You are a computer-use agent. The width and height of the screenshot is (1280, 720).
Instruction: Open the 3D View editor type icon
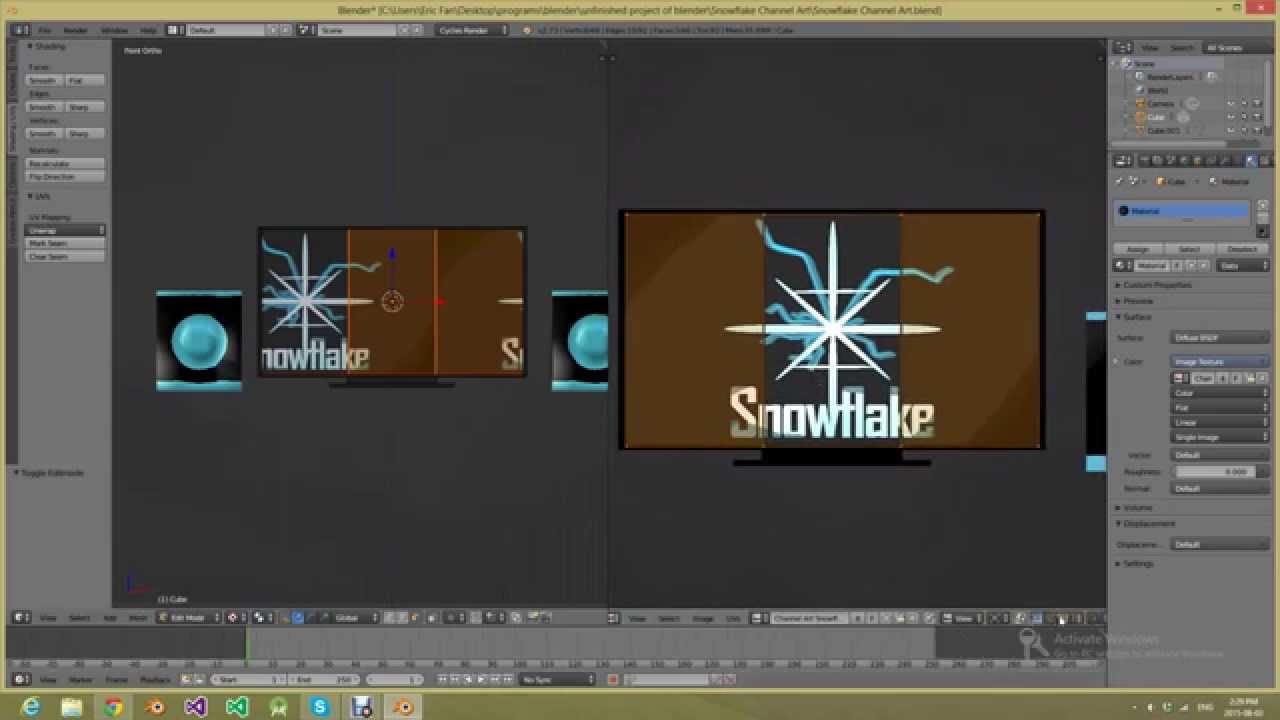(x=20, y=618)
